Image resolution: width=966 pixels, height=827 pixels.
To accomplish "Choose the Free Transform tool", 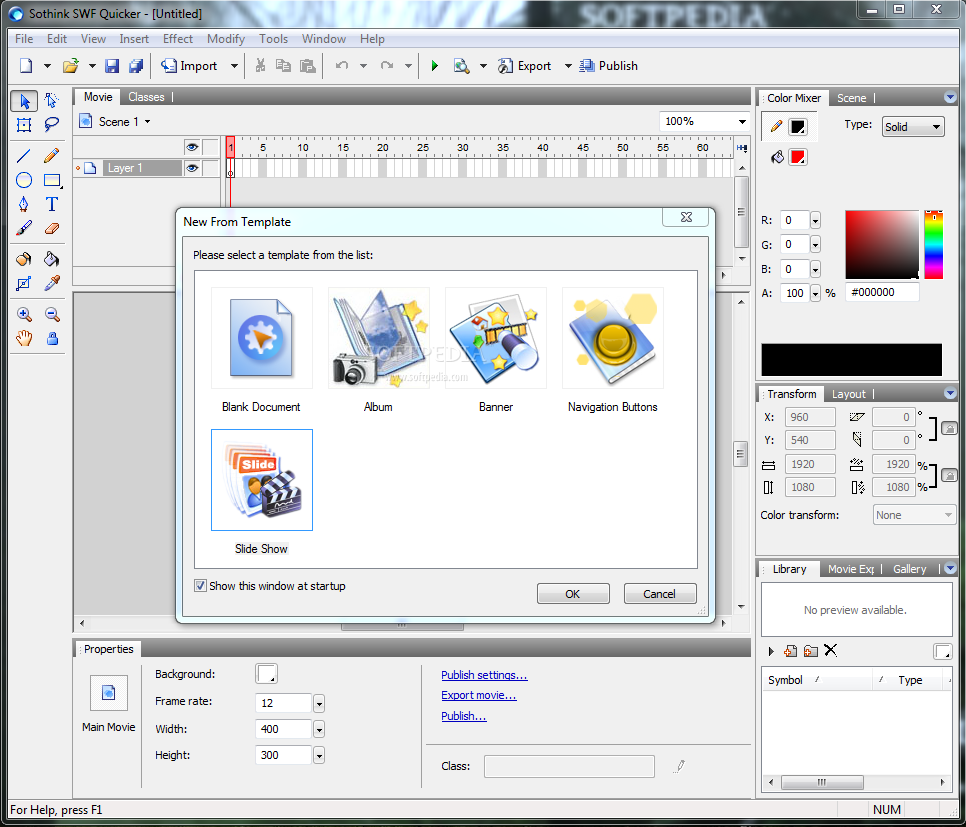I will [24, 125].
